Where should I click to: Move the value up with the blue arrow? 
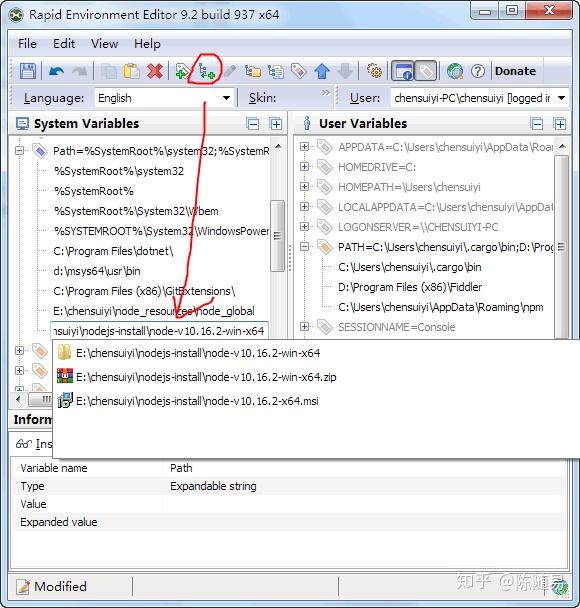click(x=322, y=71)
